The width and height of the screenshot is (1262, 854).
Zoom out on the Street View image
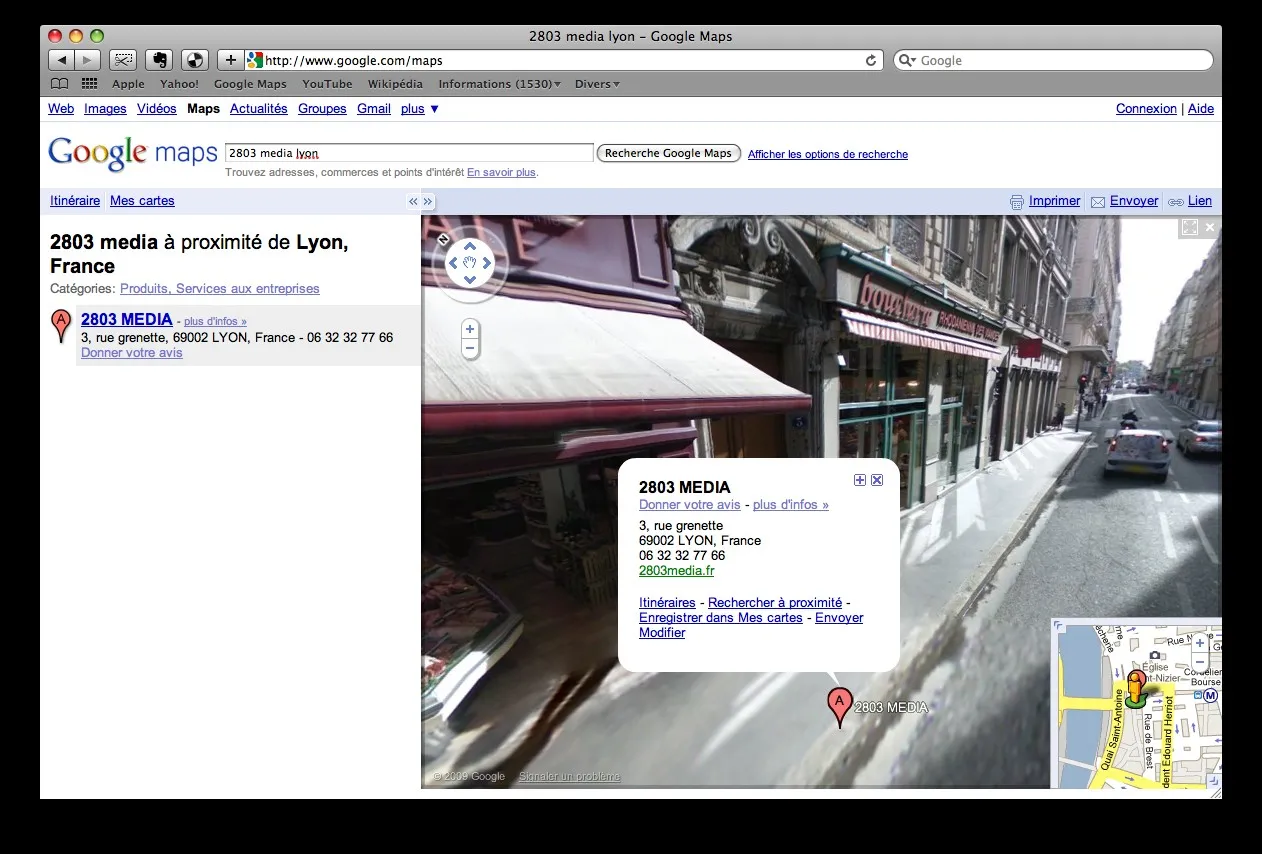(x=469, y=348)
